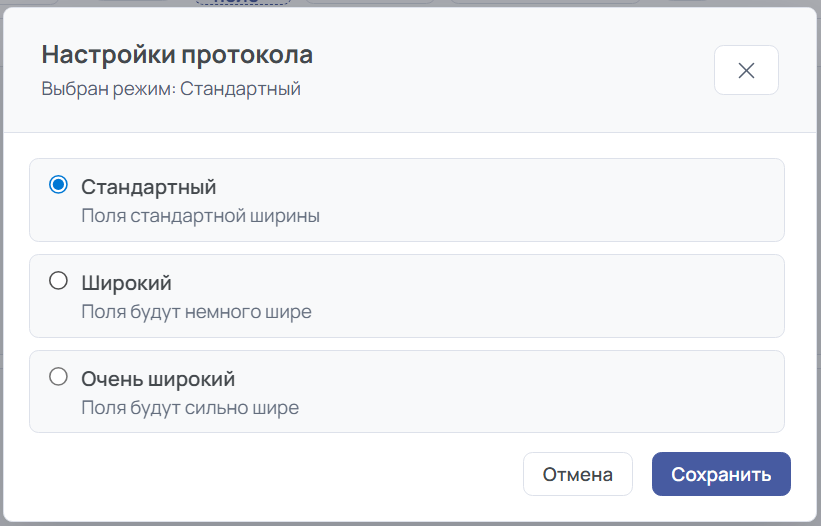Screen dimensions: 821x526
Task: Save settings with the Сохранить button
Action: [721, 474]
